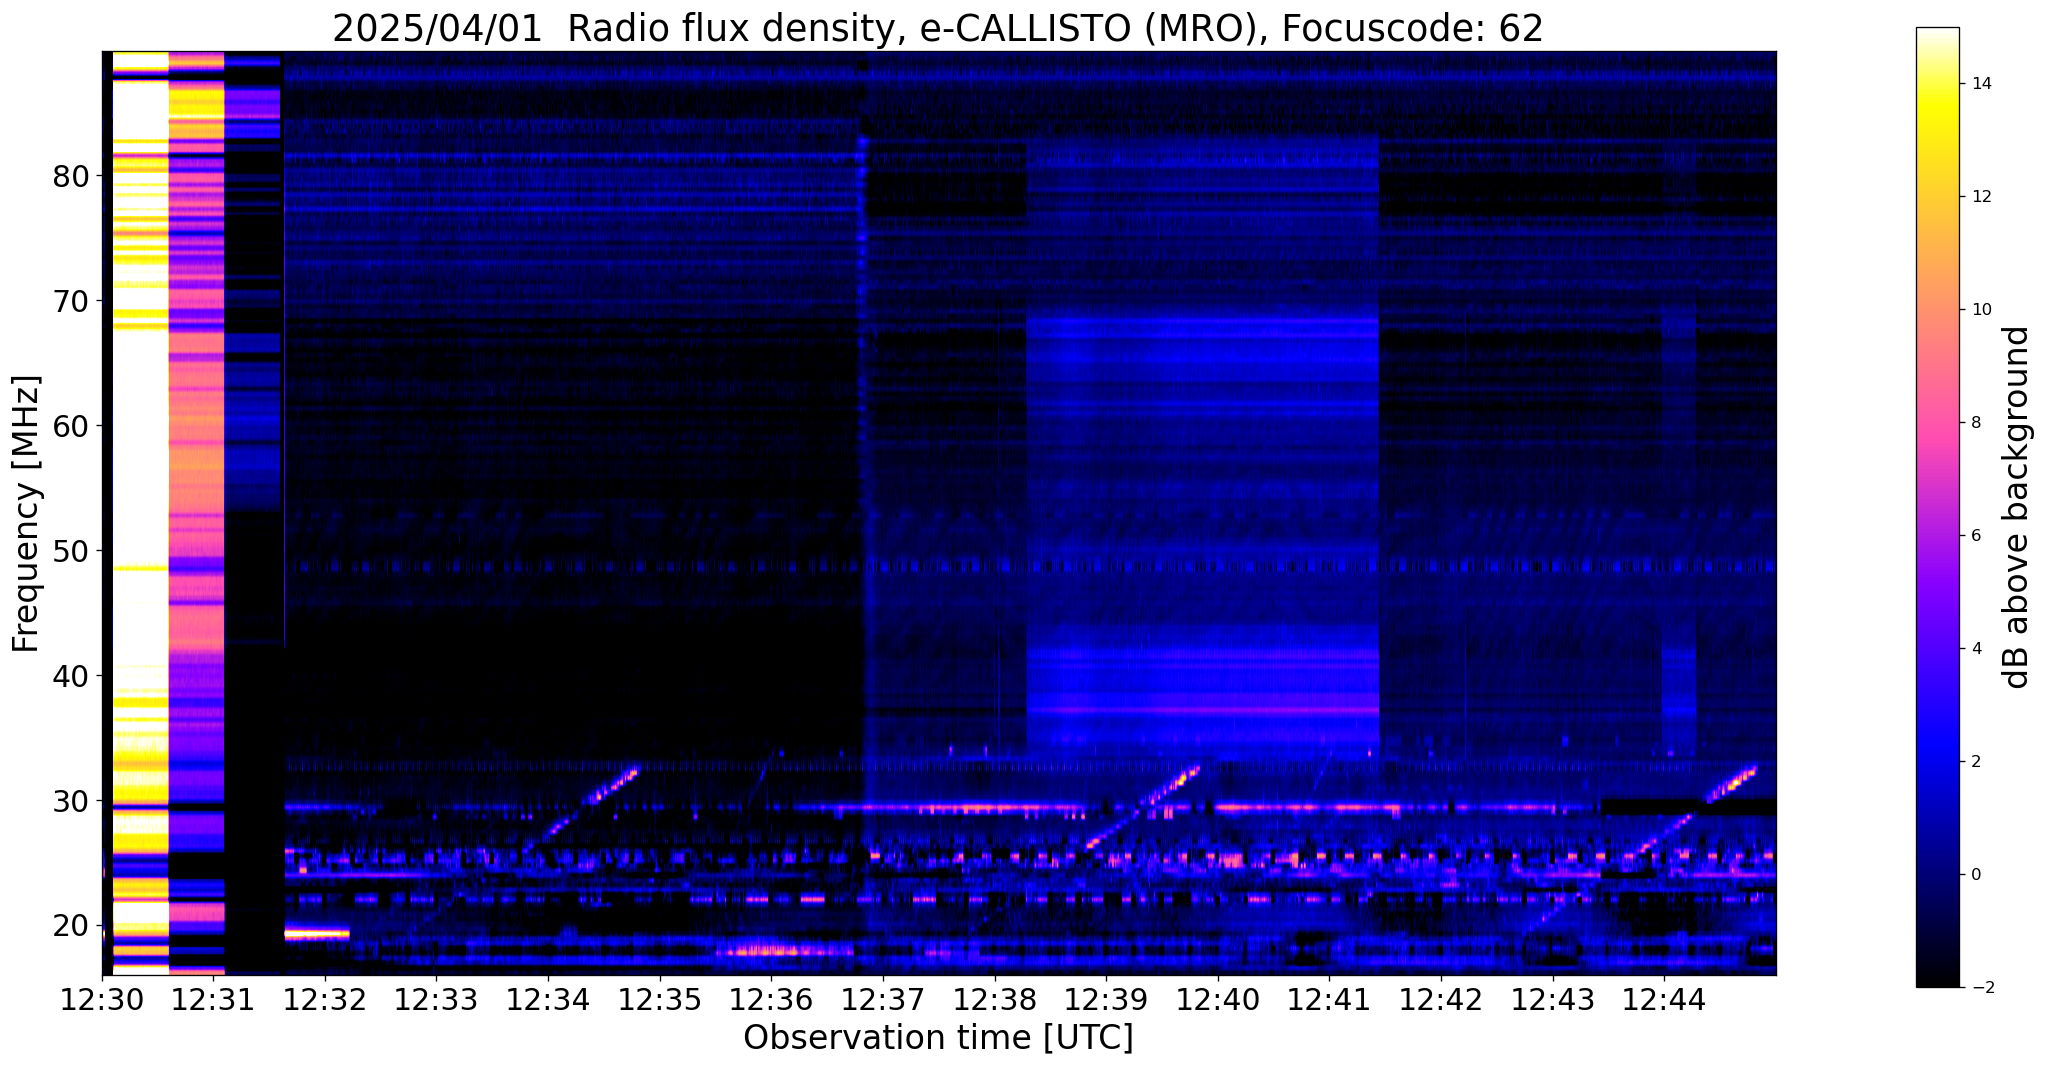Click the 12:38 time tick label
This screenshot has width=2047, height=1067.
994,998
